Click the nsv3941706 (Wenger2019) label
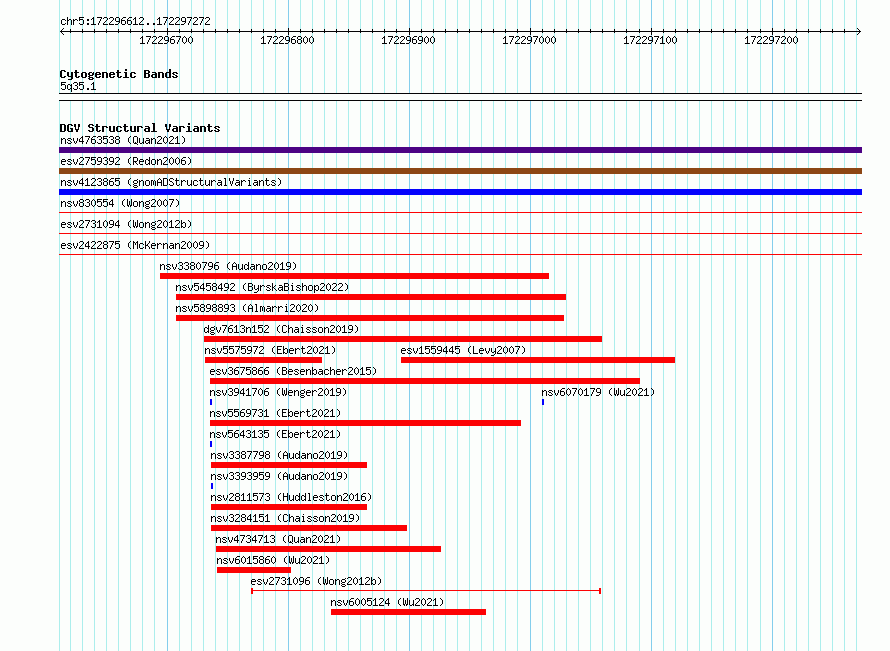This screenshot has height=651, width=890. tap(278, 392)
